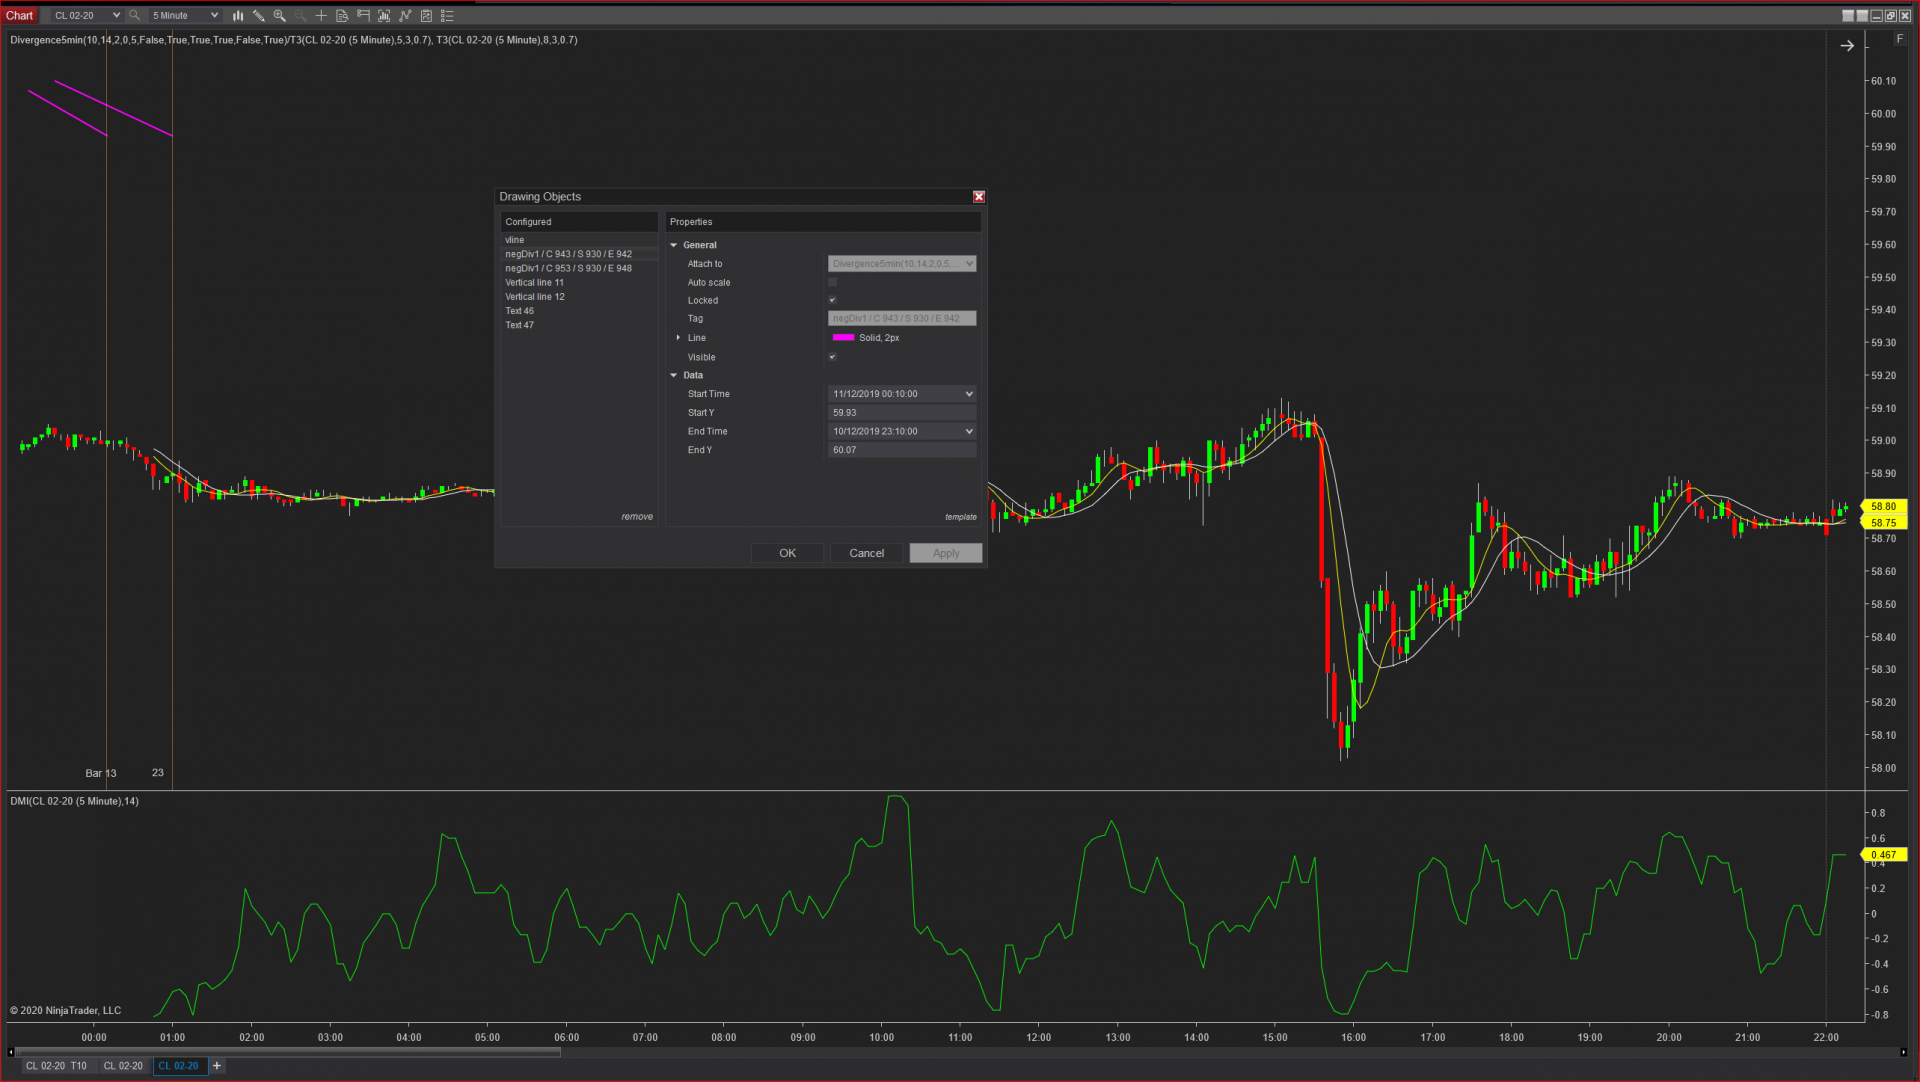1920x1082 pixels.
Task: Select the crosshair cursor tool
Action: (x=321, y=15)
